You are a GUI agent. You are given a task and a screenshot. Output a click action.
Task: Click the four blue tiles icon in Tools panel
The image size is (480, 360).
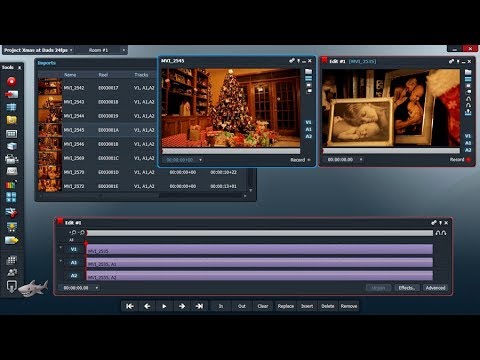[x=11, y=197]
